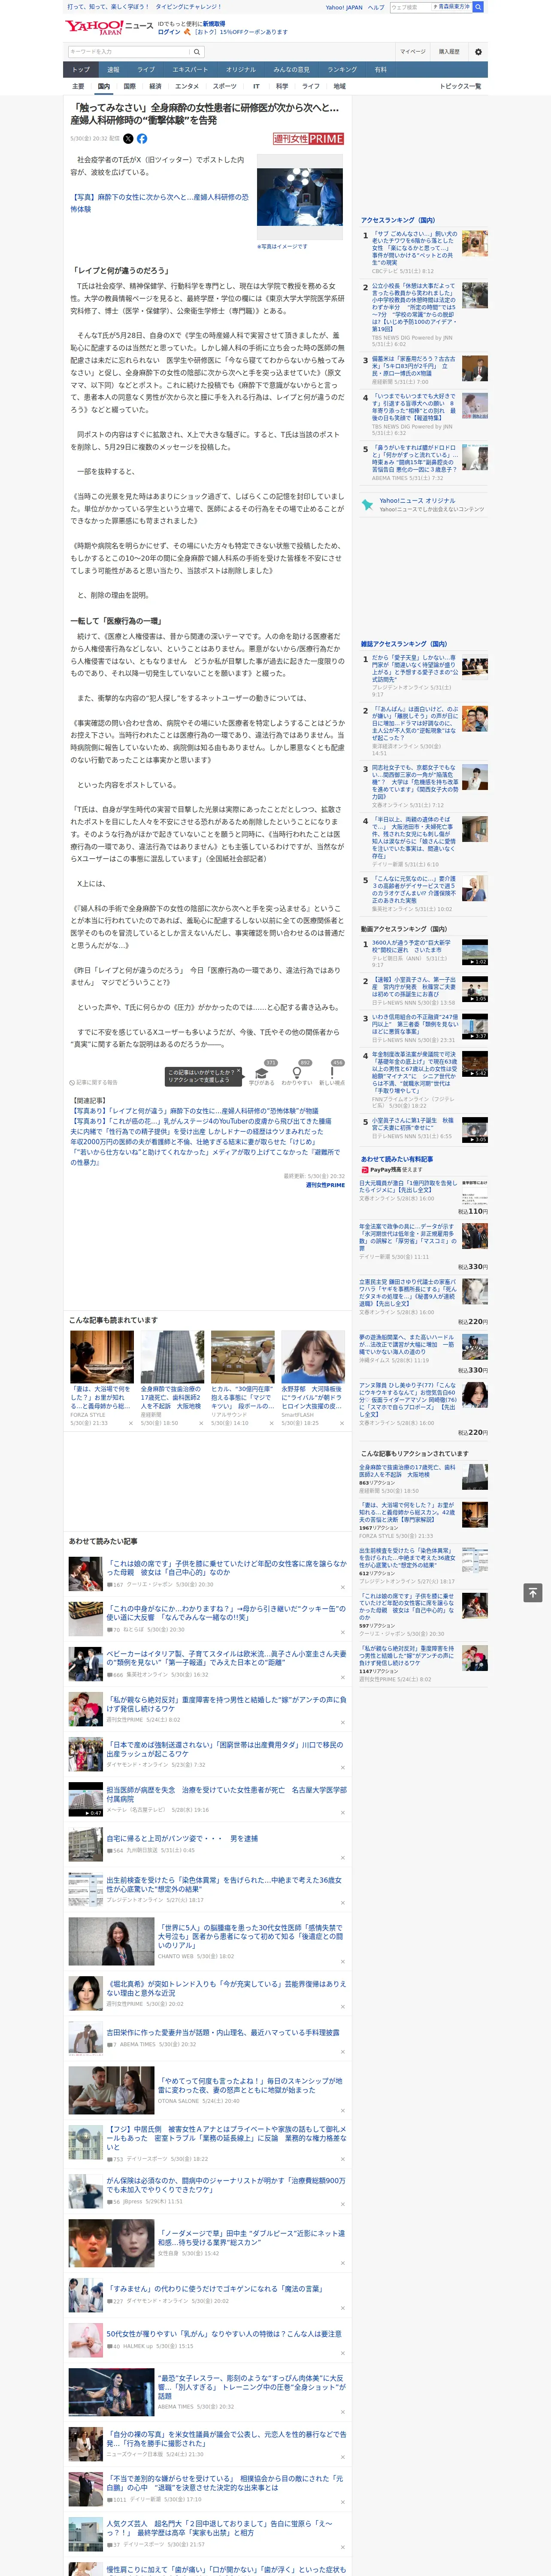The height and width of the screenshot is (2576, 551).
Task: Open the ヘルプ link
Action: [x=376, y=7]
